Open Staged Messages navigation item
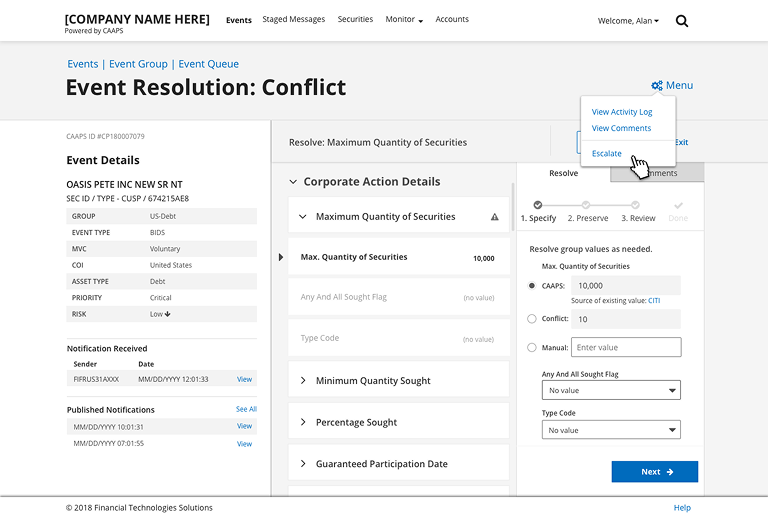 293,19
